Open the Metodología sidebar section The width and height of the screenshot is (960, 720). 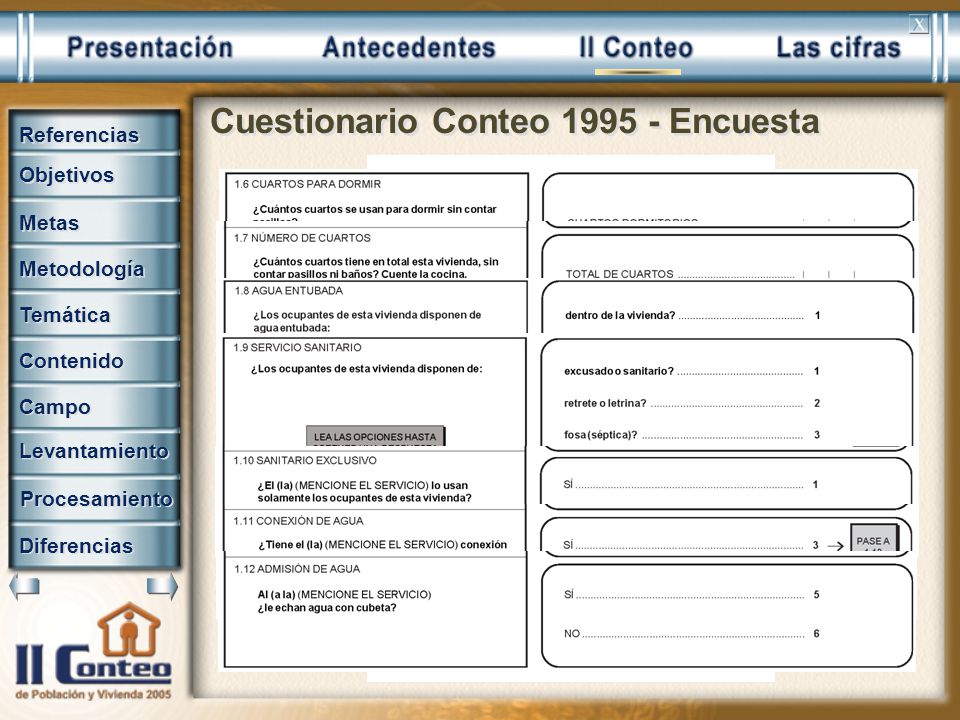[x=95, y=269]
